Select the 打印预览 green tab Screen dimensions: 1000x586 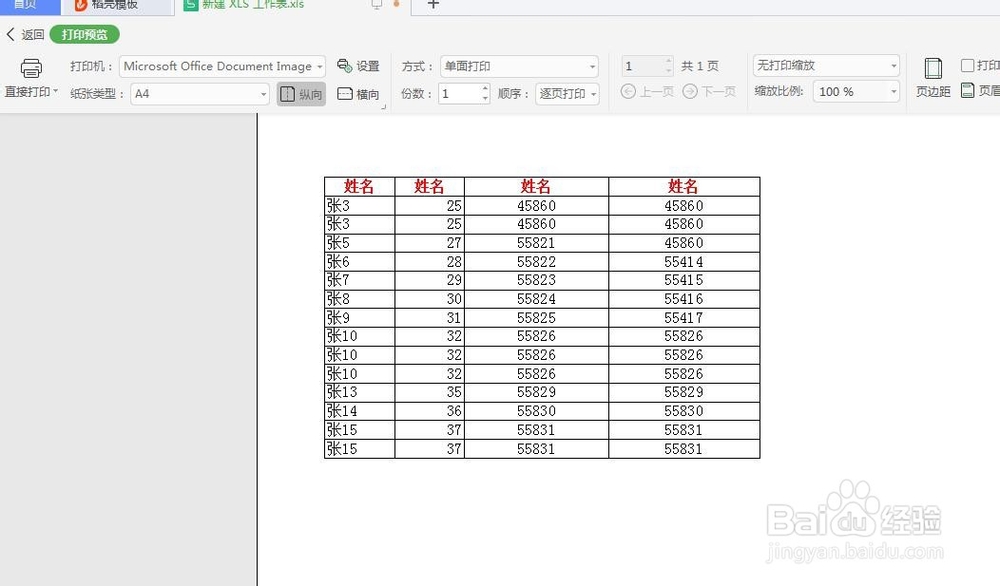click(x=84, y=34)
